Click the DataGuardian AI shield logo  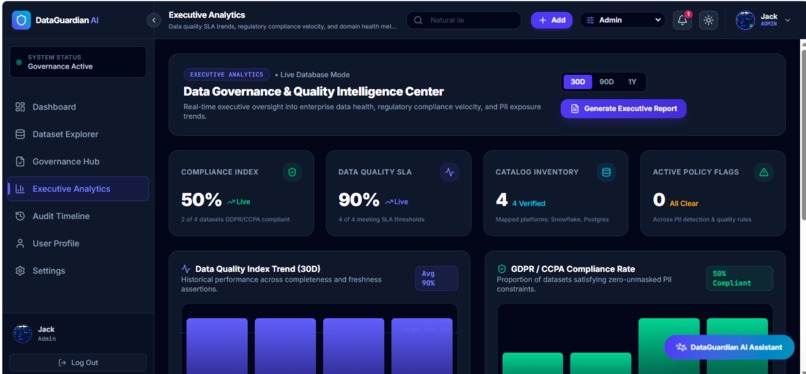tap(21, 21)
